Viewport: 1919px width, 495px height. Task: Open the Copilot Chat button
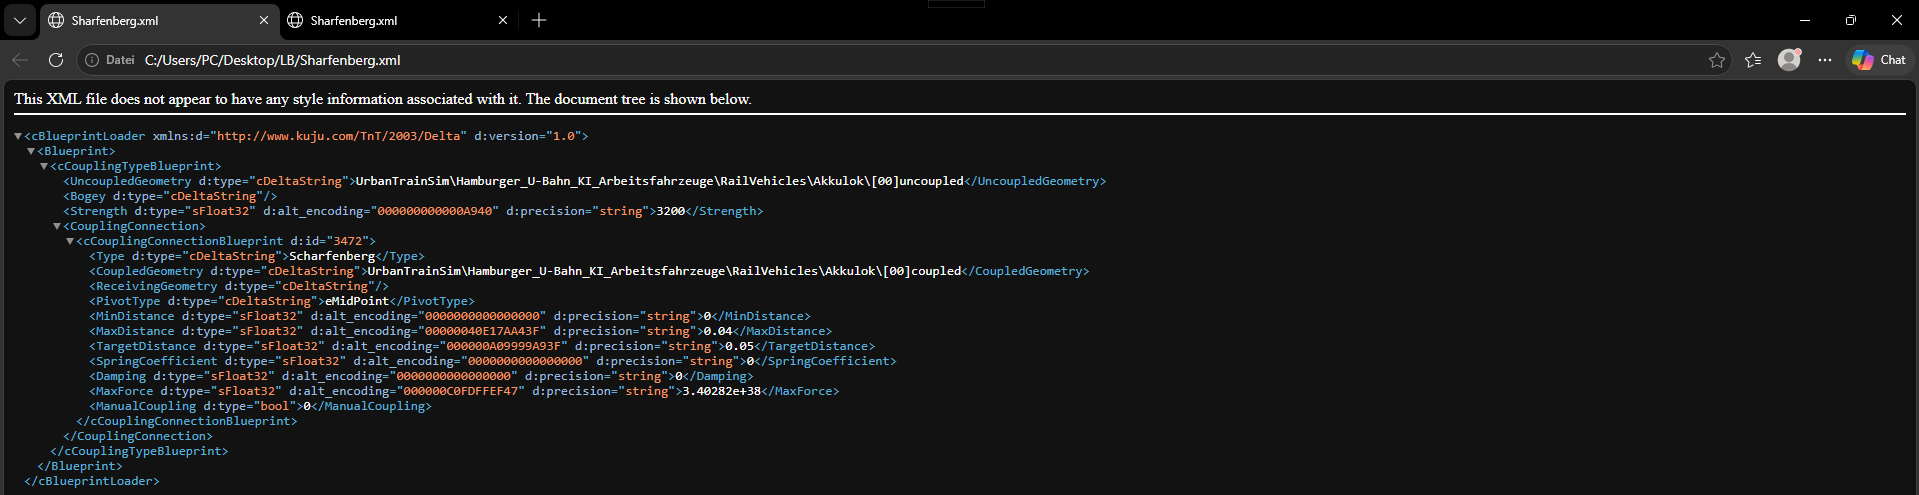tap(1879, 60)
